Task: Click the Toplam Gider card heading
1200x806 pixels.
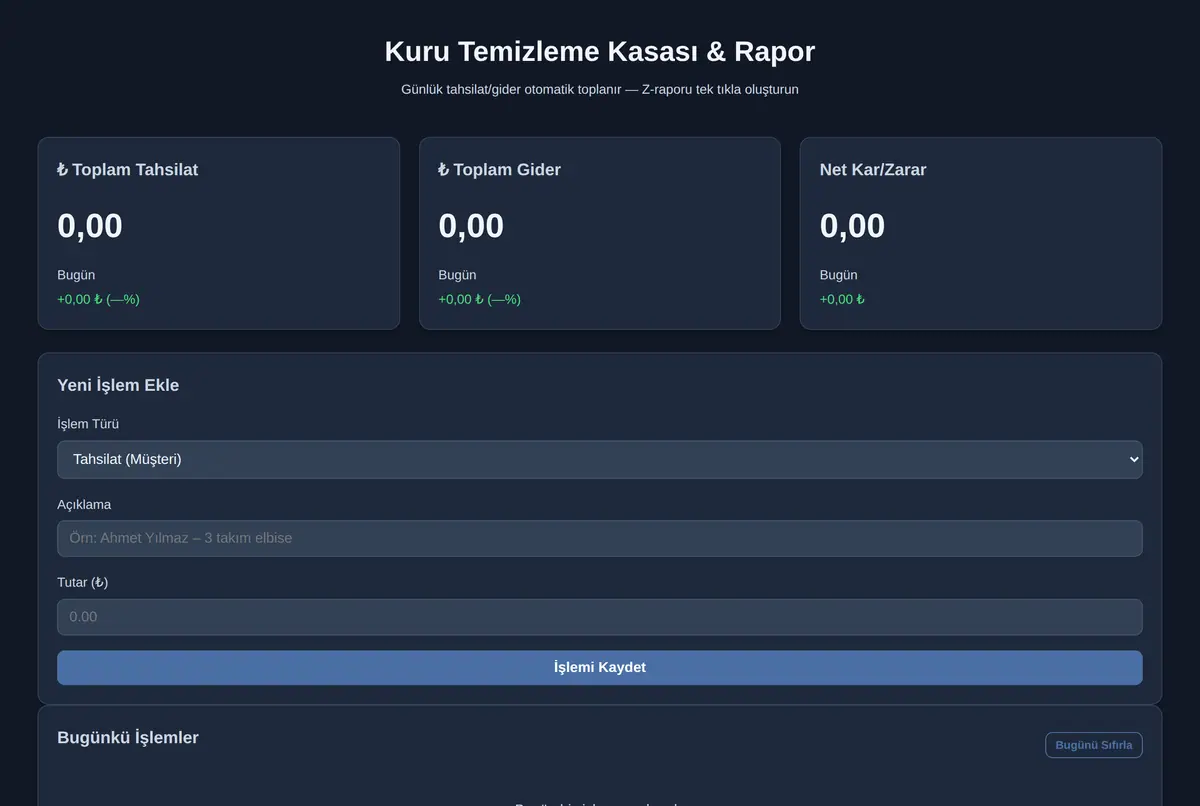Action: [x=499, y=170]
